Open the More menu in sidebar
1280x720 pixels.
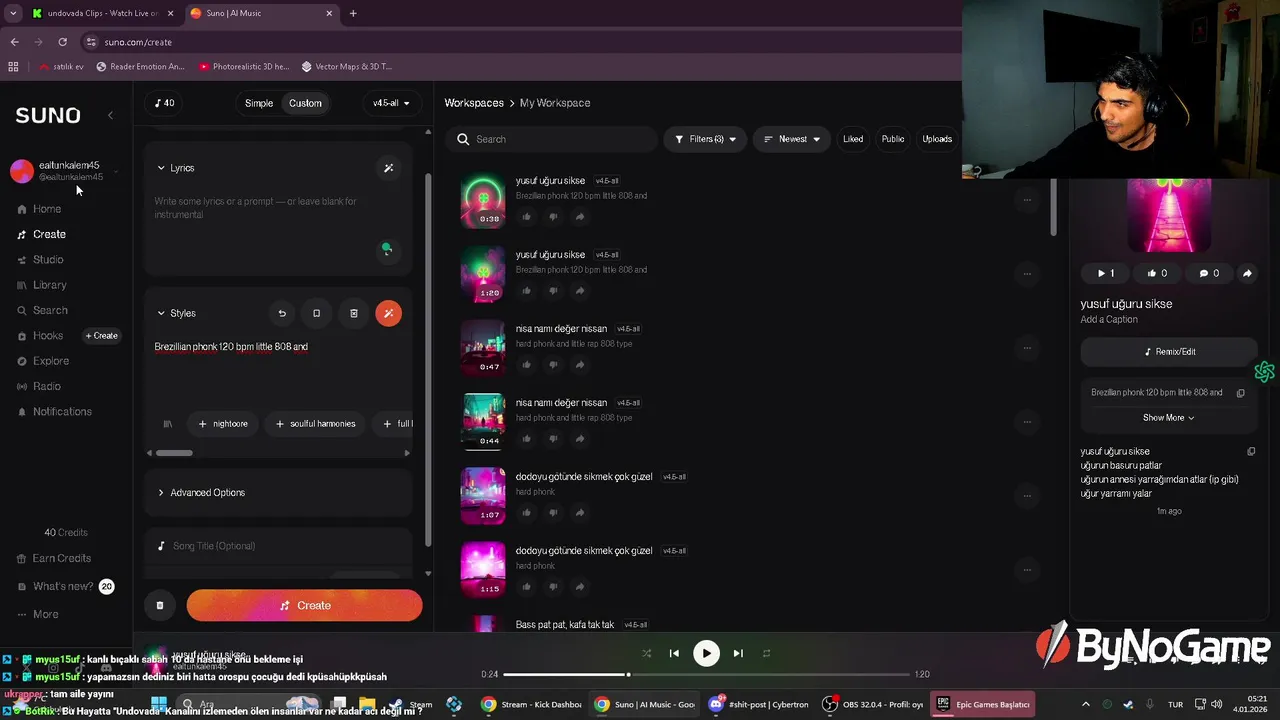coord(40,614)
